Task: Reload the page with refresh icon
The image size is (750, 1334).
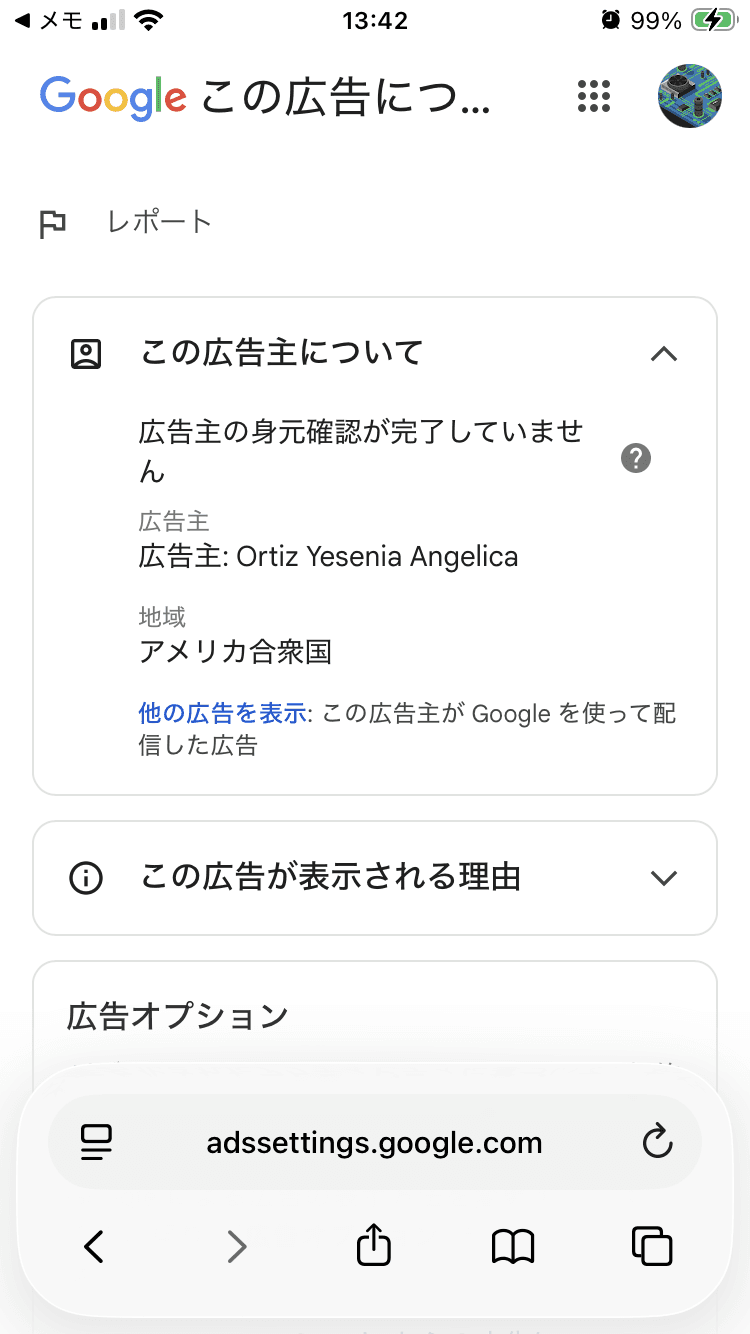Action: tap(657, 1142)
